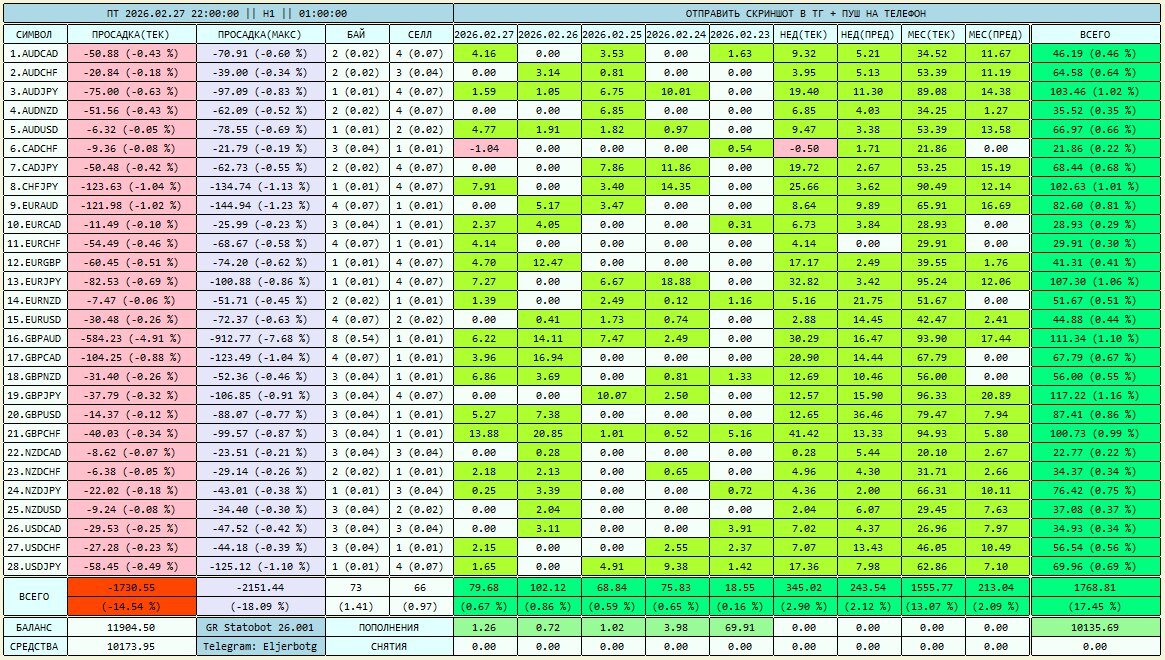1165x660 pixels.
Task: Click the GR Statobot 26.001 label
Action: tap(261, 627)
